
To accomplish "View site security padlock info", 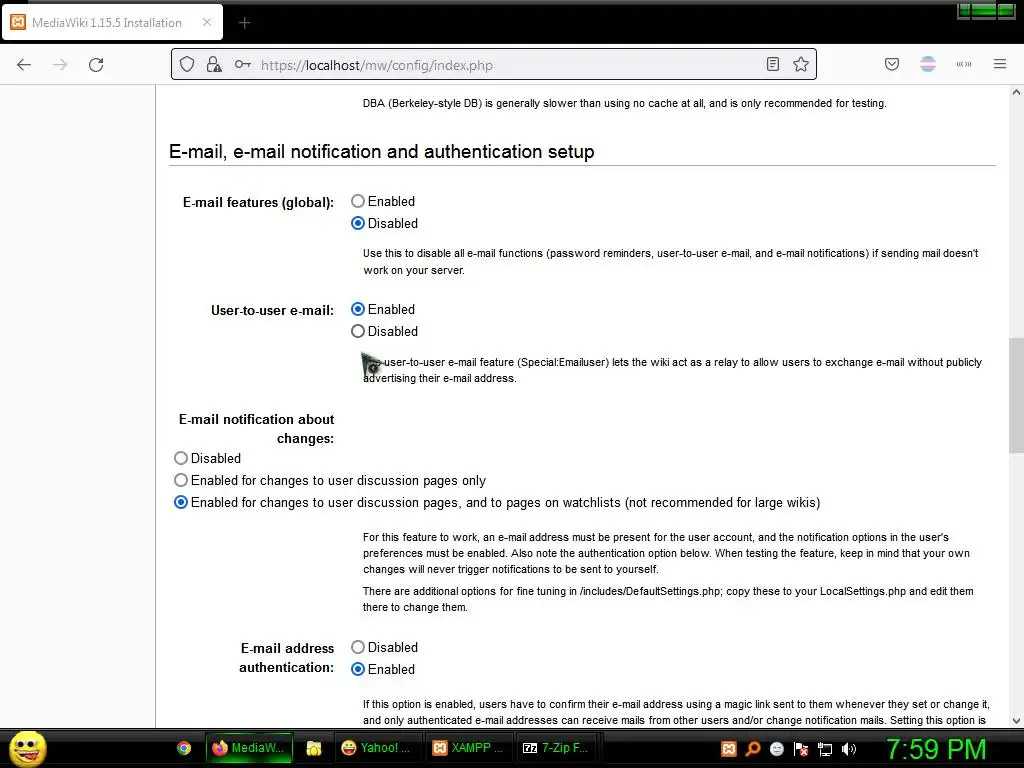I will click(x=214, y=65).
